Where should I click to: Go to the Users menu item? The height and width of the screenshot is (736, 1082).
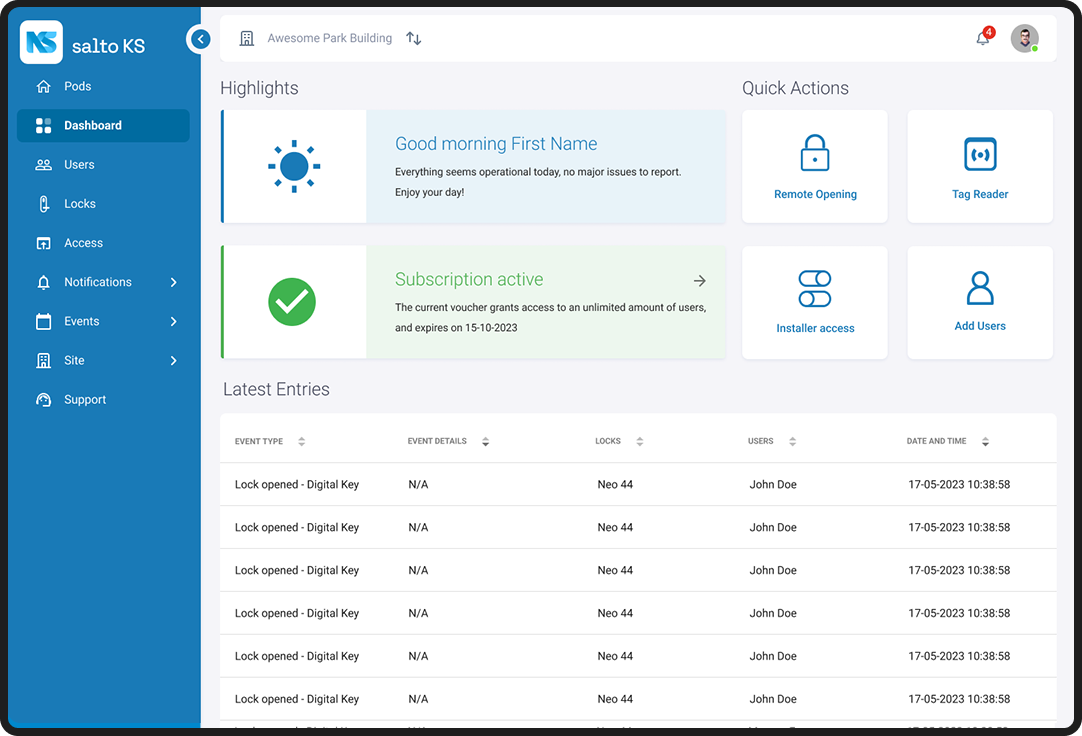coord(79,165)
